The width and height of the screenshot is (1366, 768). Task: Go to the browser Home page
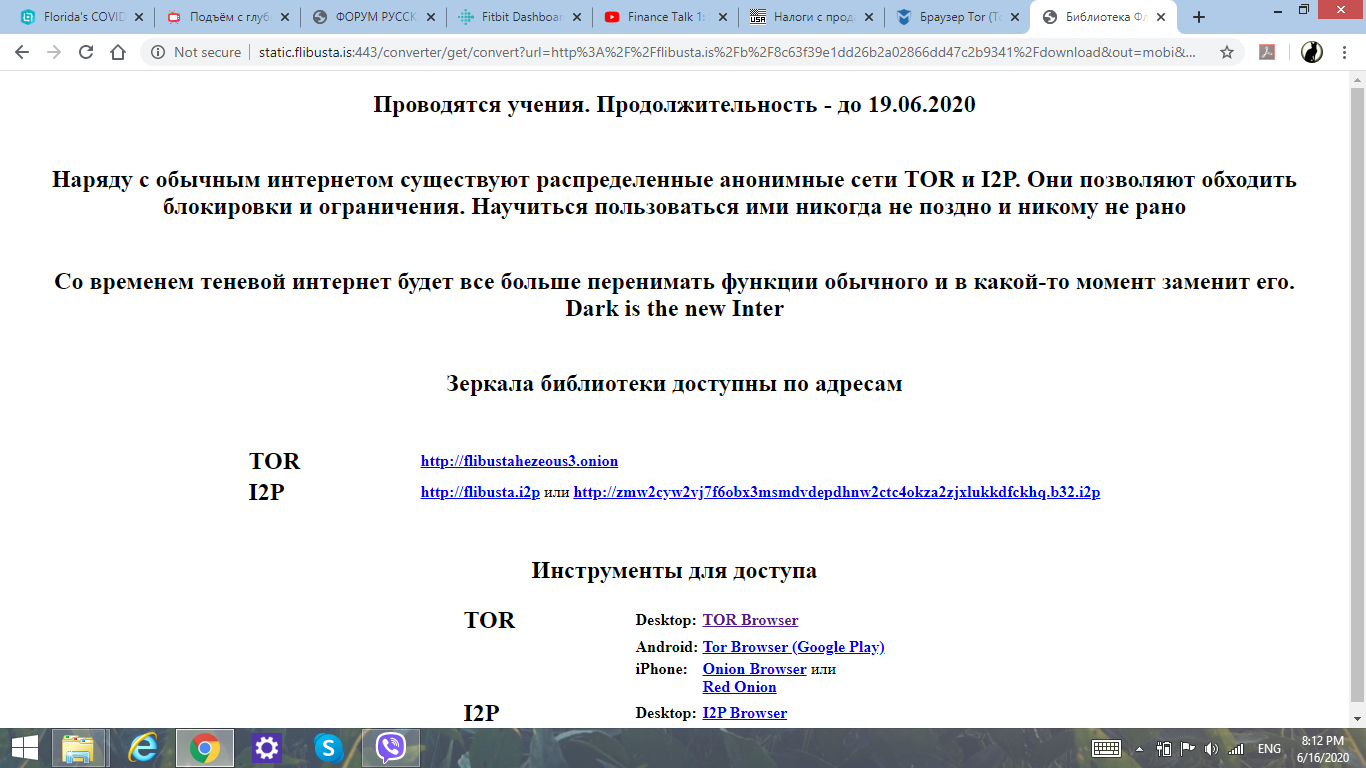coord(118,53)
